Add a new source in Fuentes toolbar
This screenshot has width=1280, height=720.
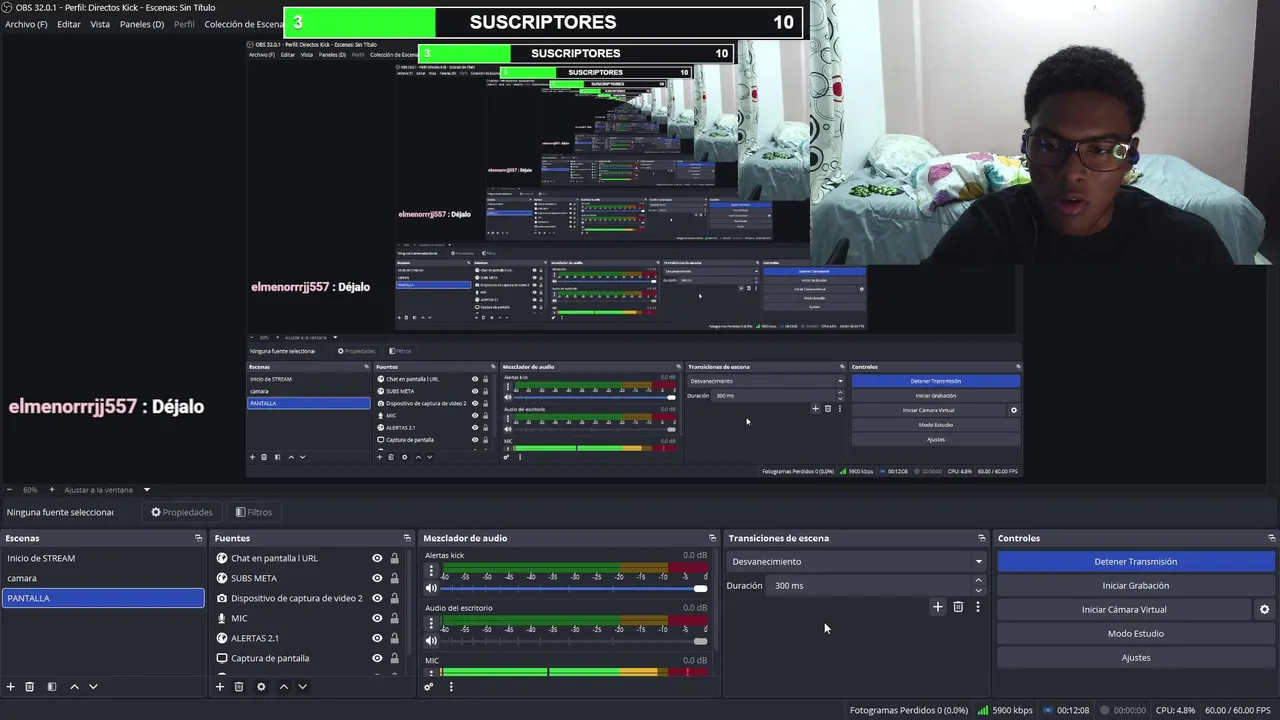click(220, 687)
